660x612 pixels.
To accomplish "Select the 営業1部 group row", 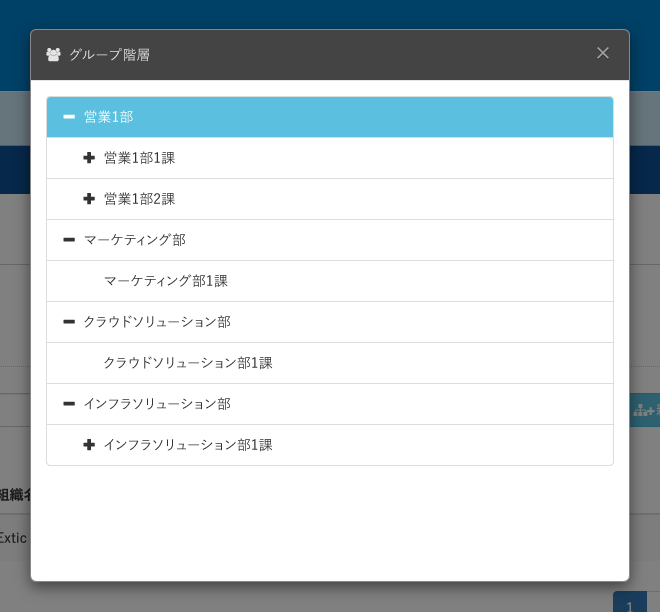I will [x=108, y=117].
